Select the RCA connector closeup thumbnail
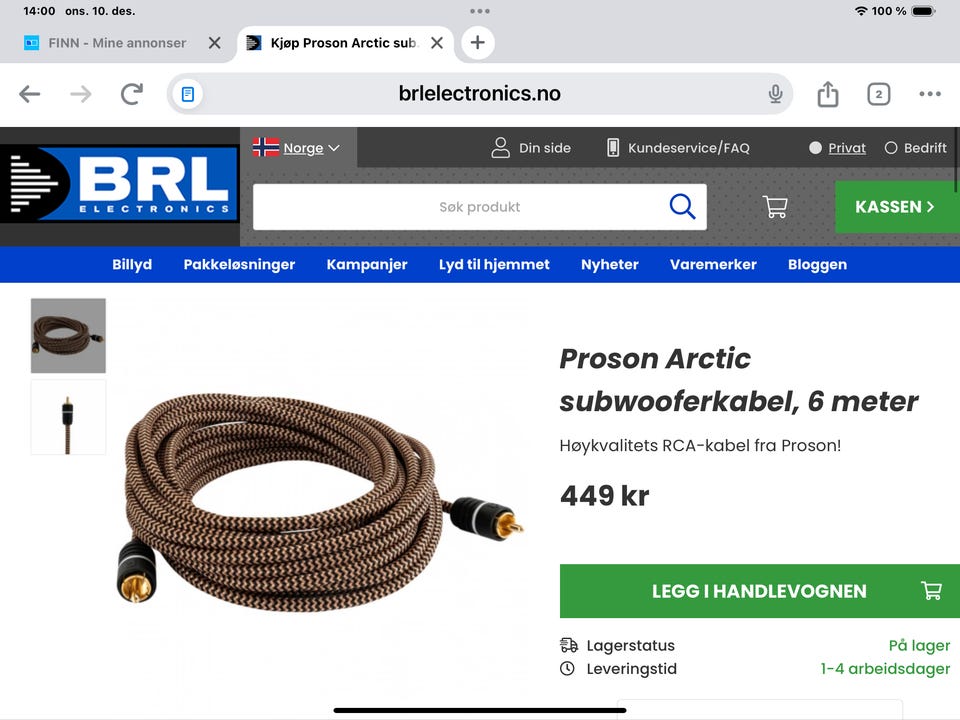 tap(68, 417)
